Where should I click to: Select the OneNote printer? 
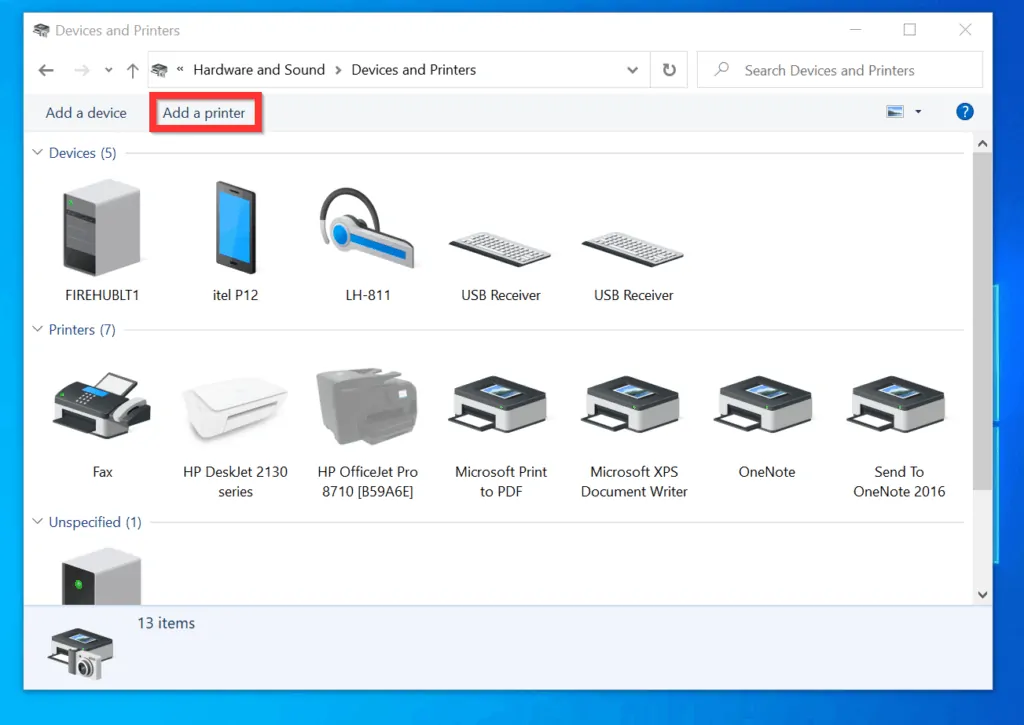764,405
